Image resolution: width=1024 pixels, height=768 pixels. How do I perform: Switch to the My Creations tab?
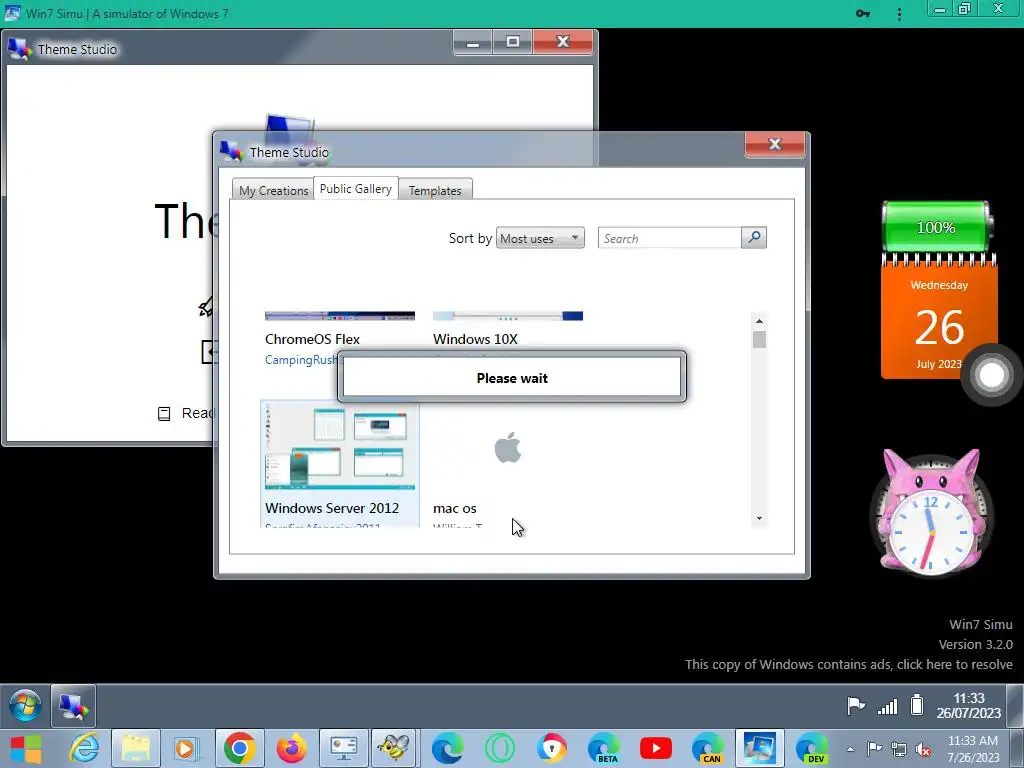273,190
